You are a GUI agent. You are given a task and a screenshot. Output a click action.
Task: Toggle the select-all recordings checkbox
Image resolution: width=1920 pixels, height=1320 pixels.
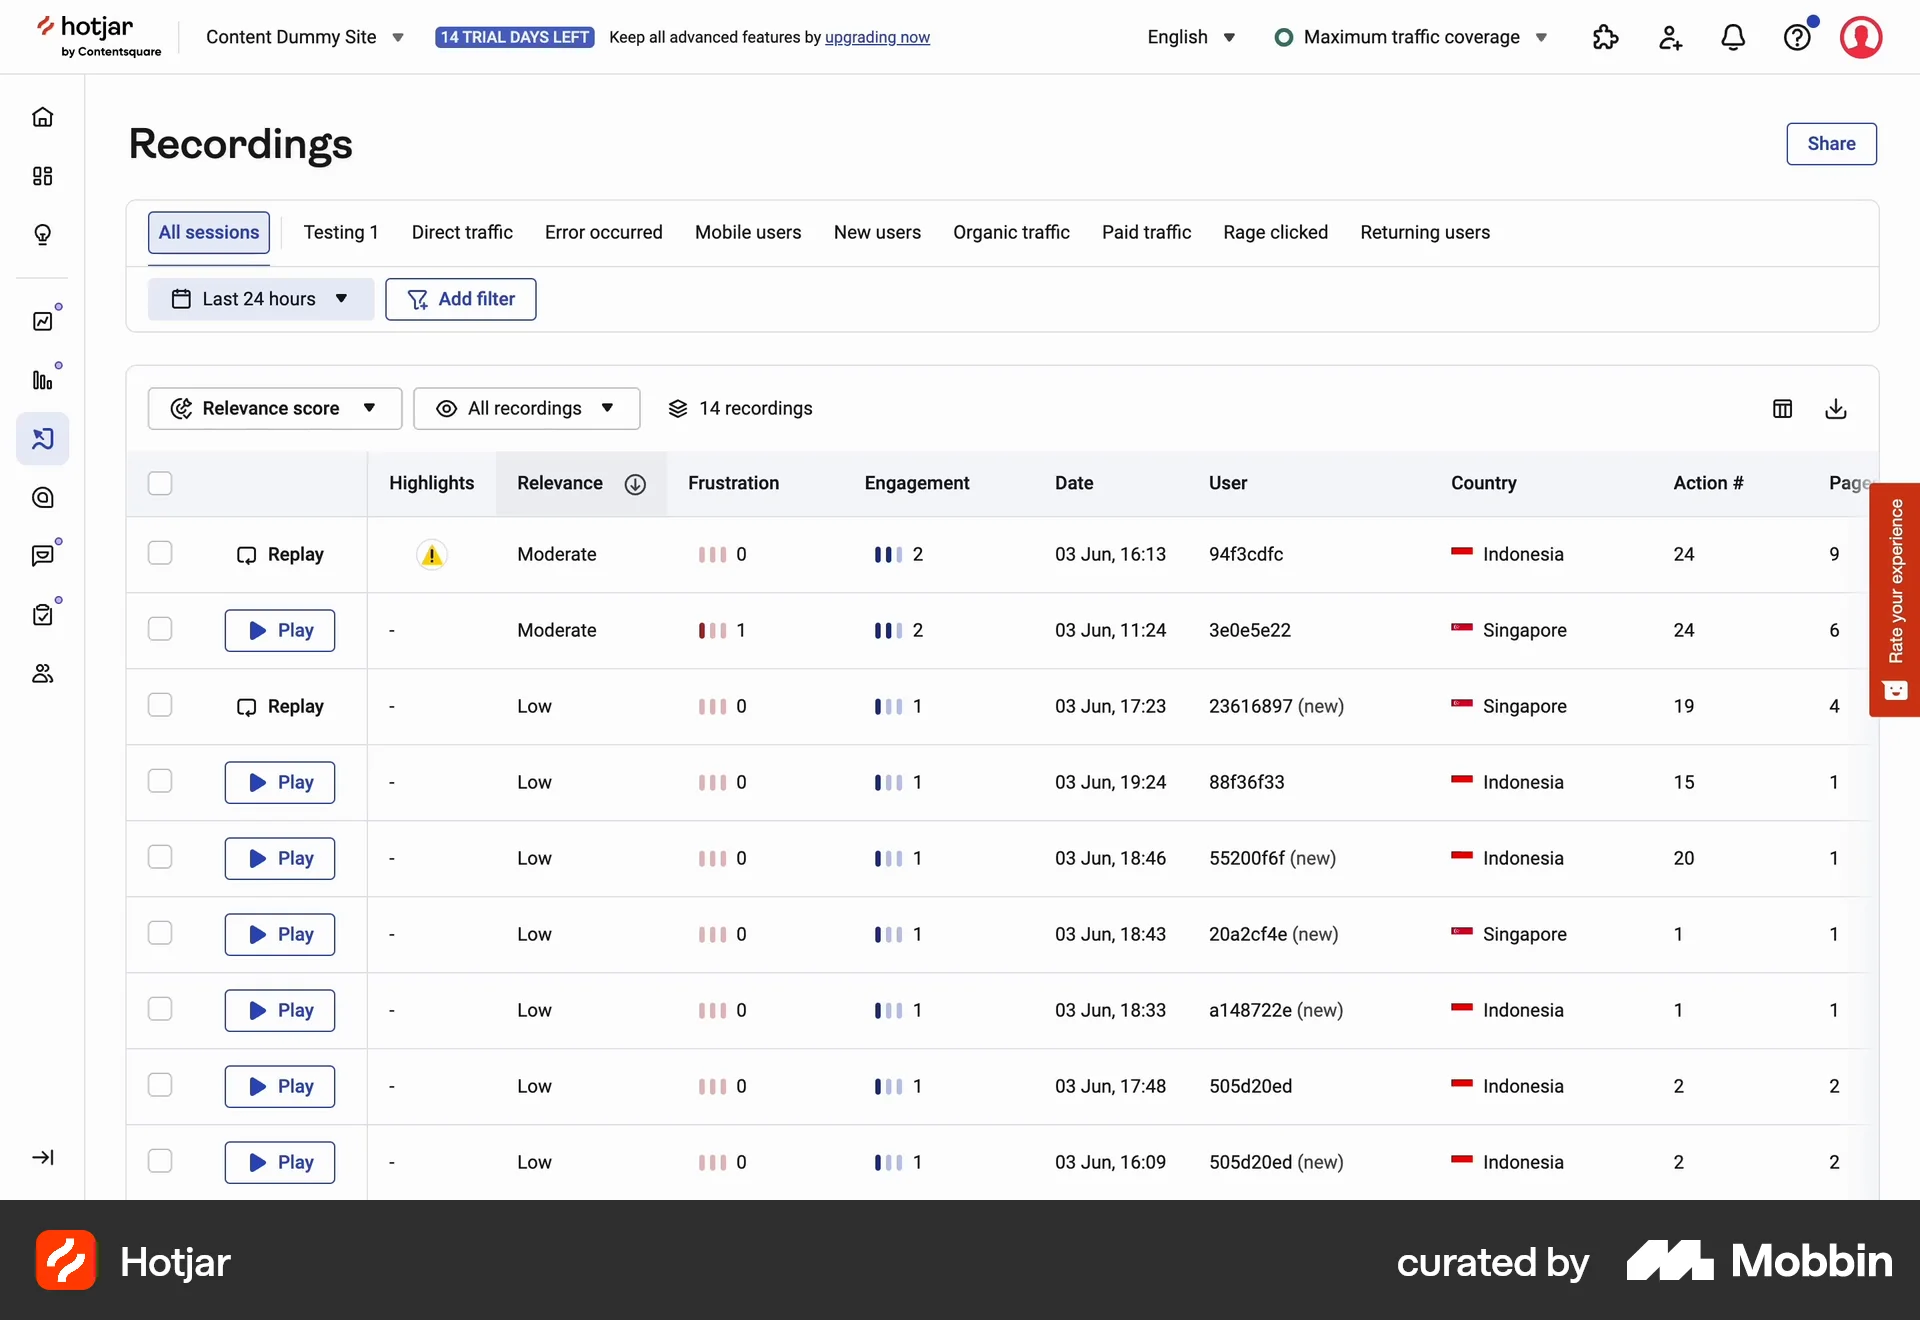[160, 483]
